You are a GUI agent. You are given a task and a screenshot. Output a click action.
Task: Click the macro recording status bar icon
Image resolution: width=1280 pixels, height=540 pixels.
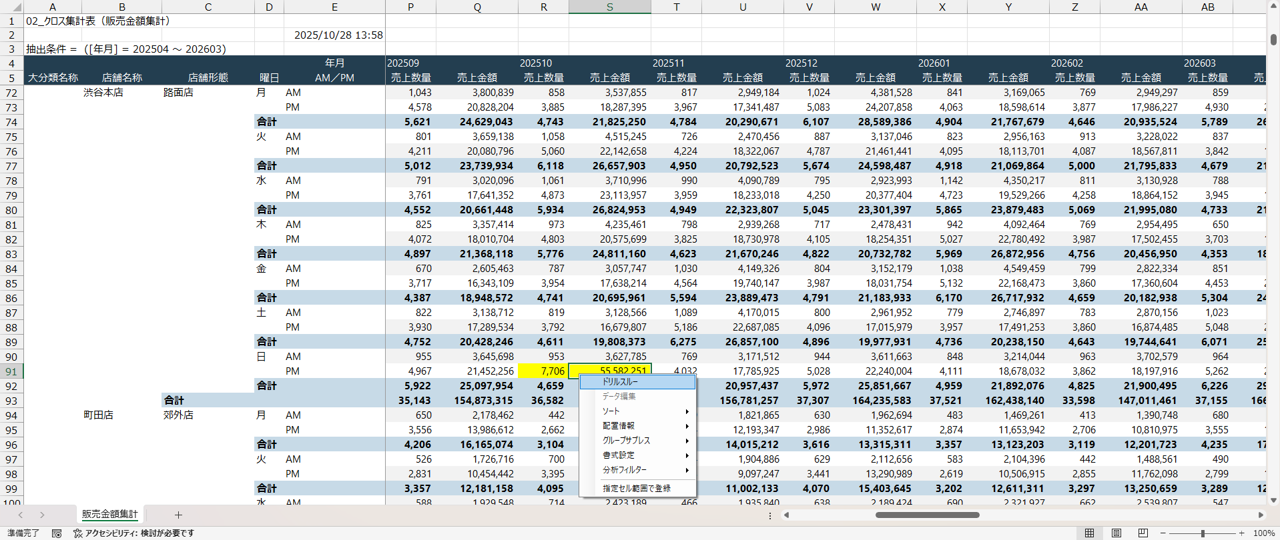[x=57, y=534]
